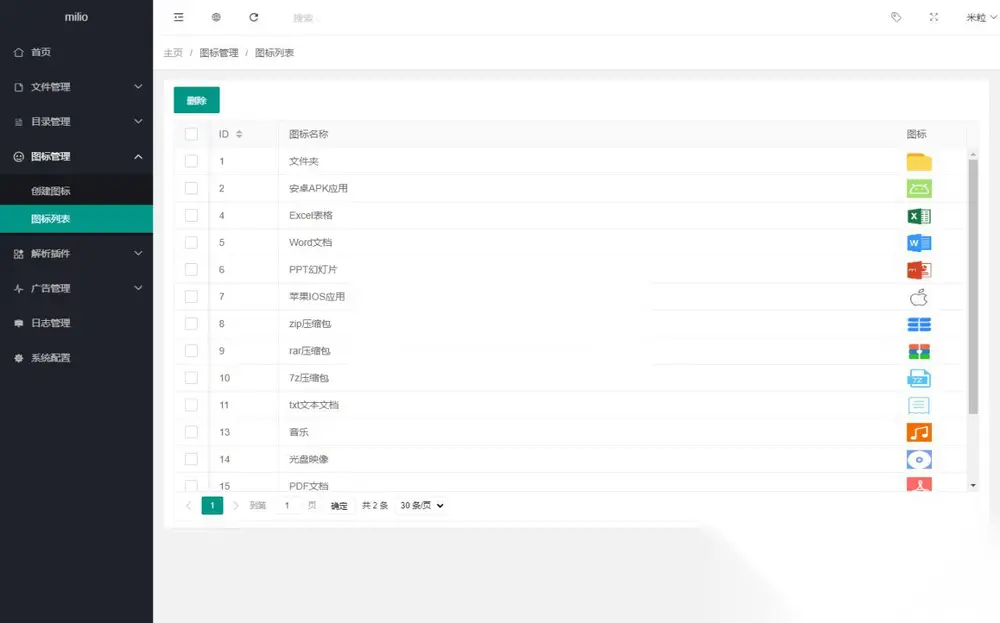Click the sidebar collapse menu icon
Image resolution: width=1000 pixels, height=623 pixels.
pyautogui.click(x=179, y=17)
